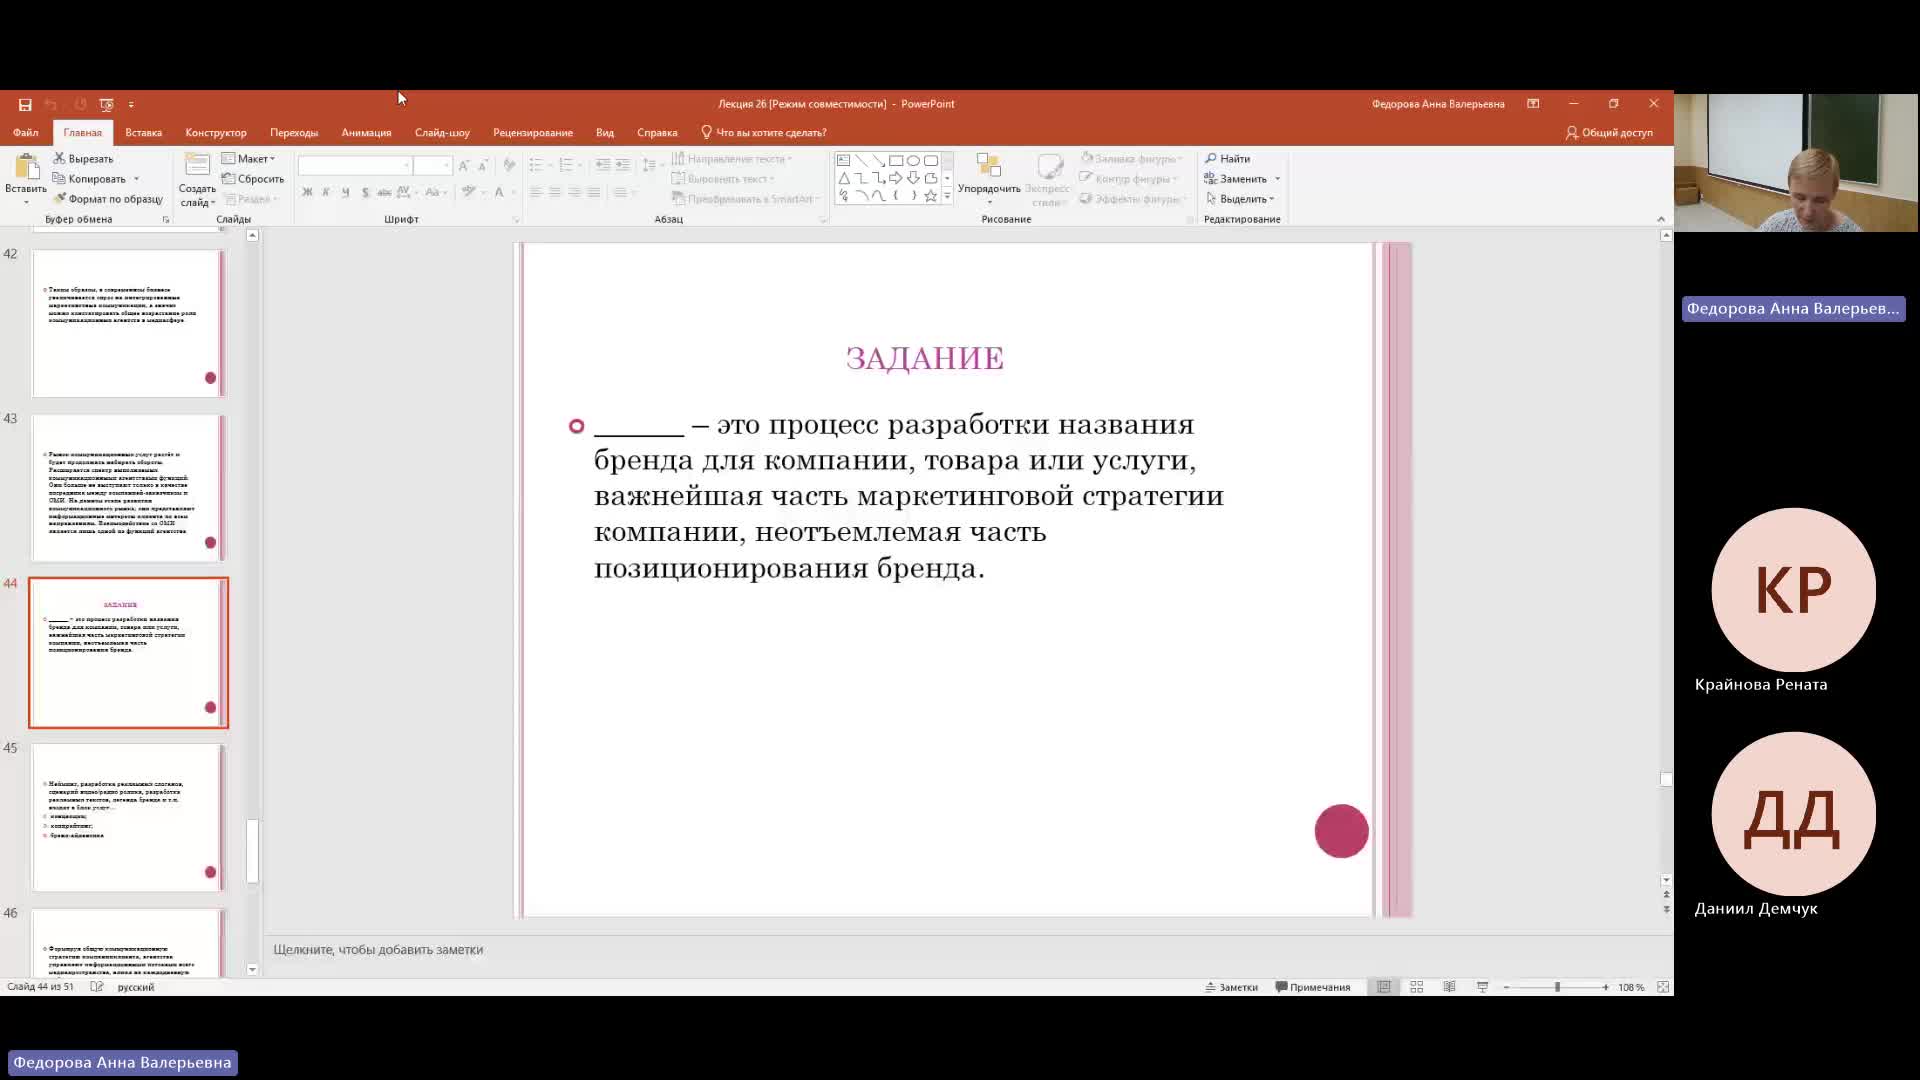Open the Copy (Копировать) dropdown arrow
The height and width of the screenshot is (1080, 1920).
pos(137,179)
